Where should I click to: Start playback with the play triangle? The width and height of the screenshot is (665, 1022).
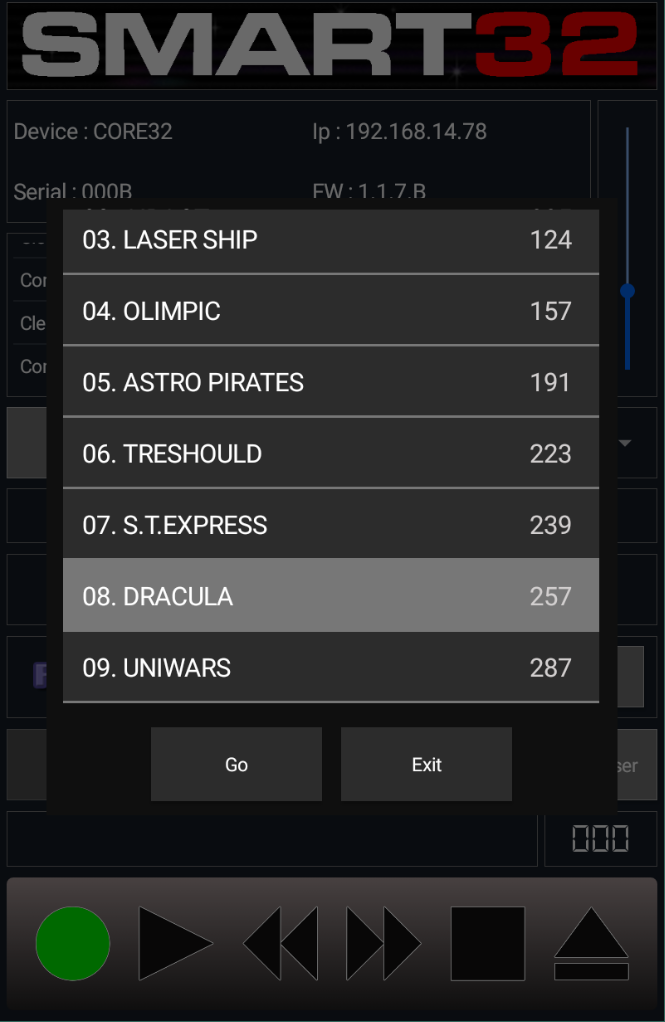(175, 943)
